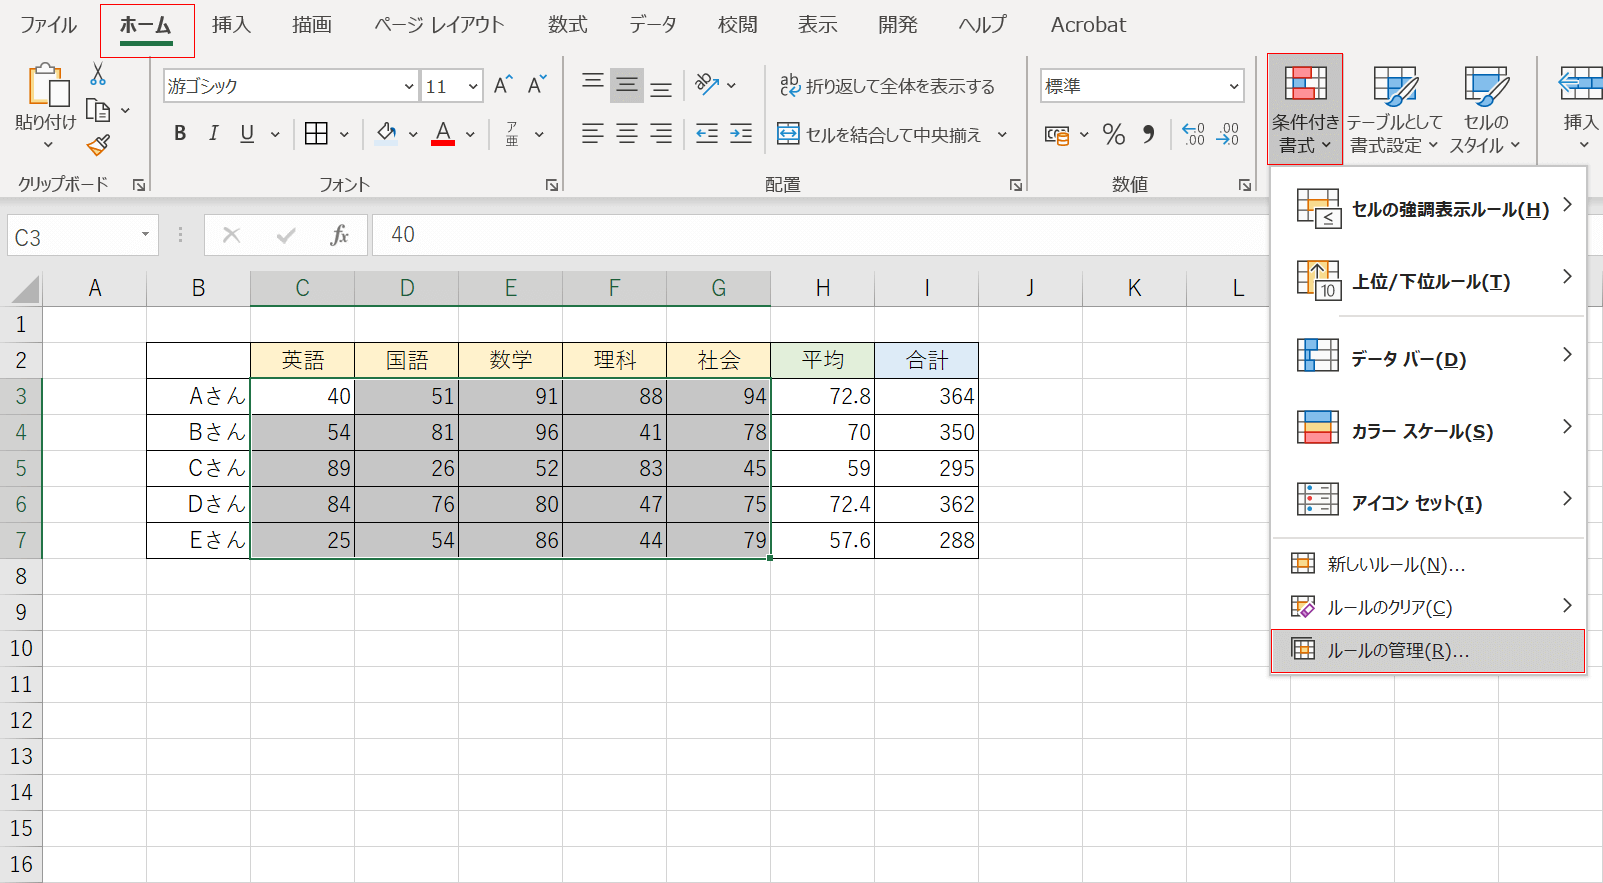Click the Increase Font Size icon
1603x883 pixels.
pos(503,86)
